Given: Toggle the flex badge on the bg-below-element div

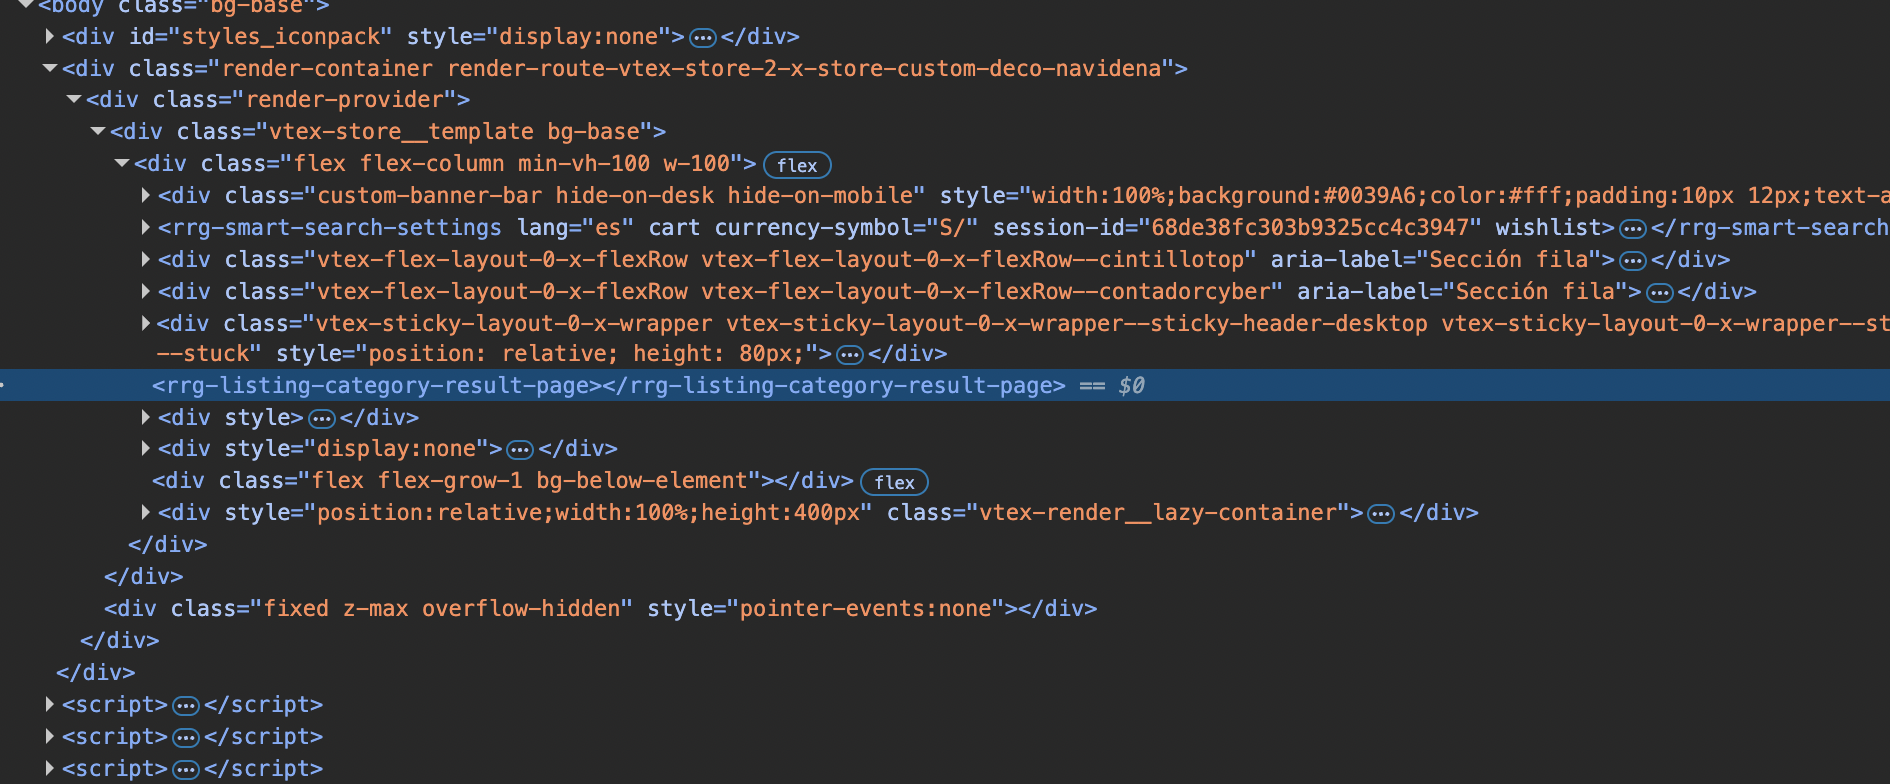Looking at the screenshot, I should (x=894, y=482).
